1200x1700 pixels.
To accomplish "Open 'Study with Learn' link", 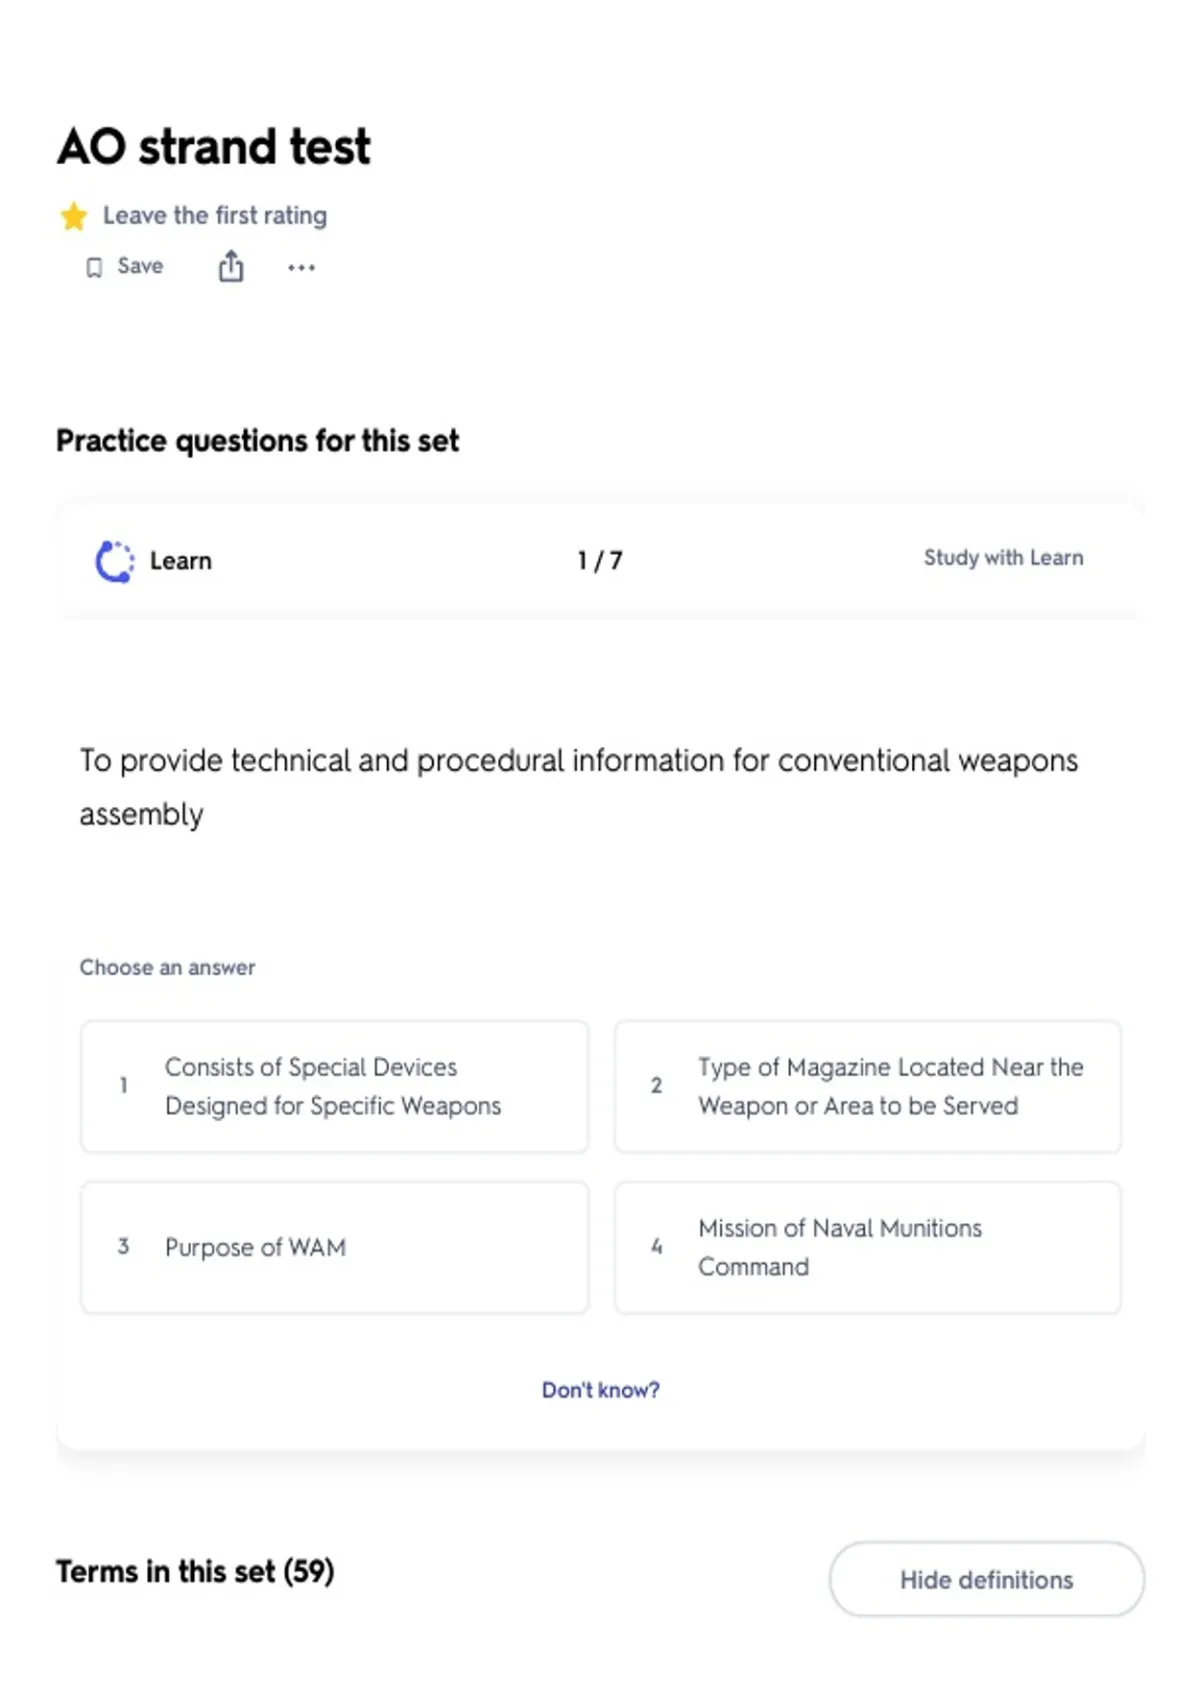I will [1003, 558].
